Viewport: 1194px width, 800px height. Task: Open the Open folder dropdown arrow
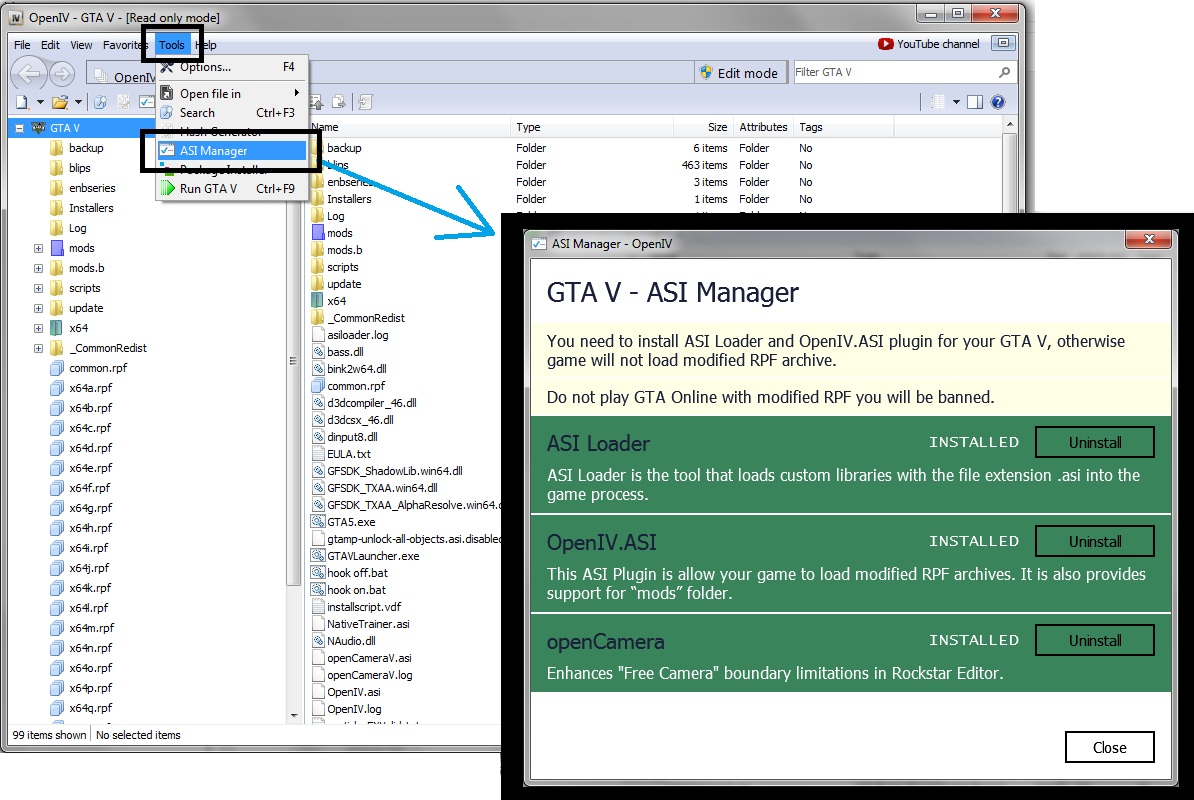coord(78,102)
